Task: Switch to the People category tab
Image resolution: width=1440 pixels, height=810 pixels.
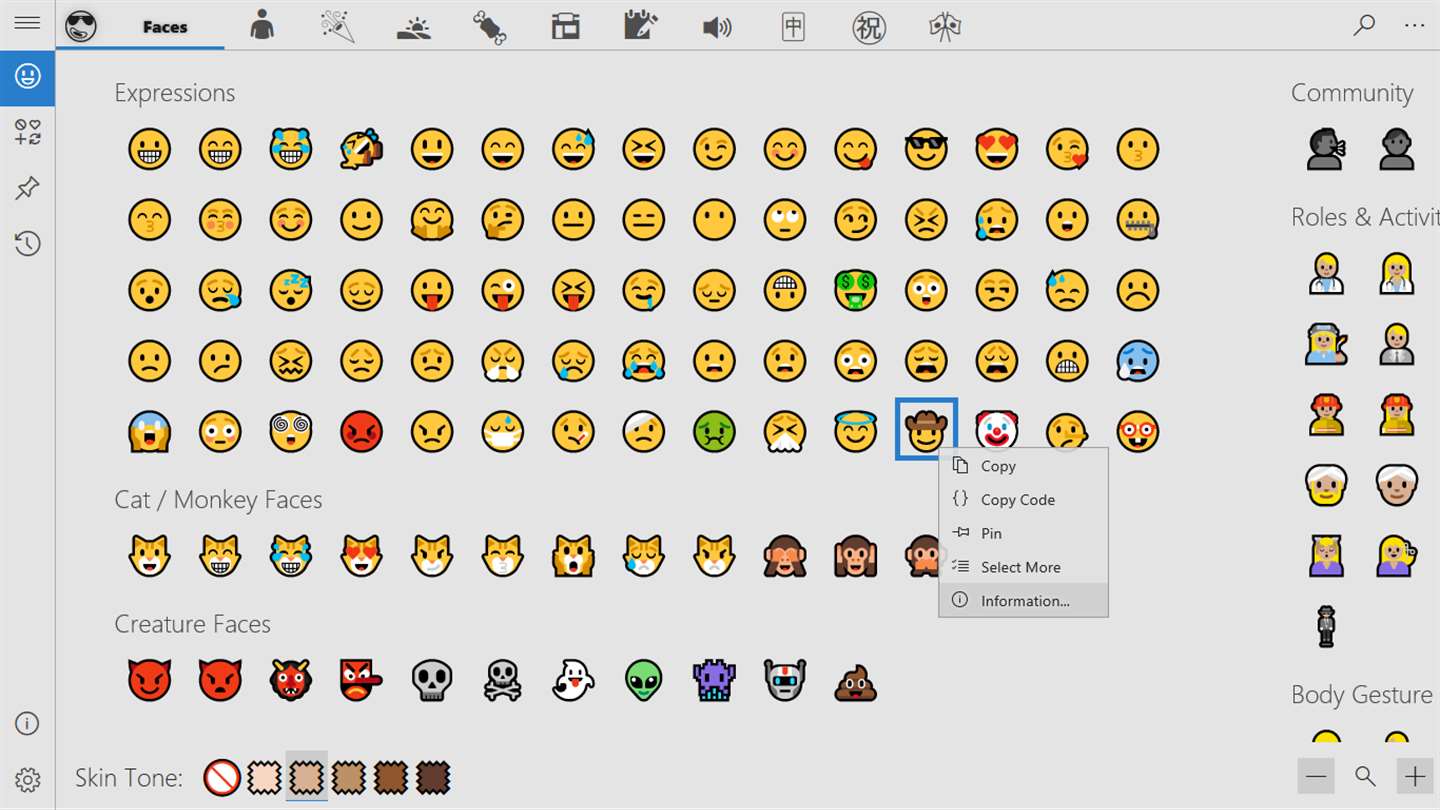Action: tap(262, 25)
